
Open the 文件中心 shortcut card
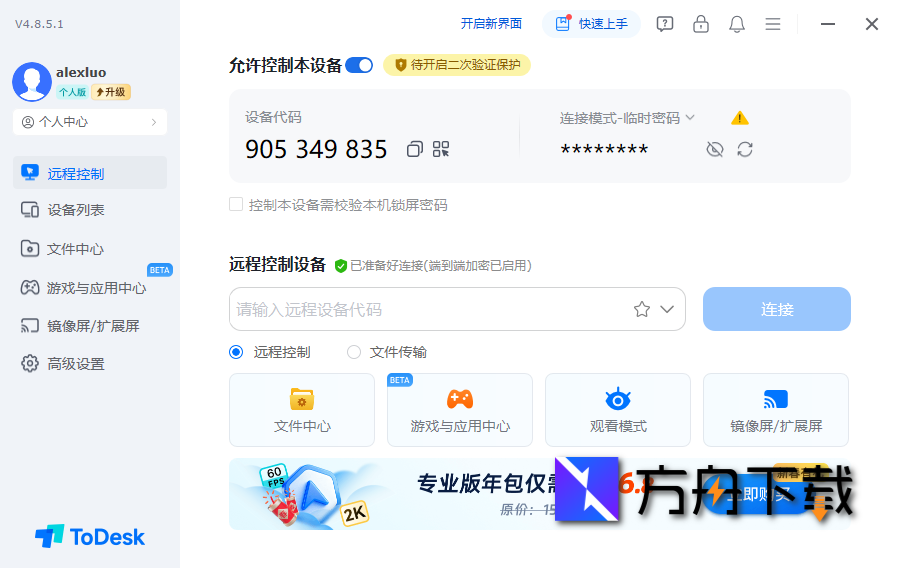[x=302, y=410]
